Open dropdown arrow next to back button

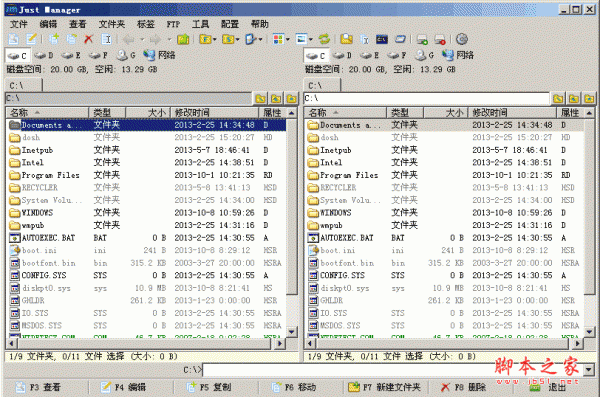coord(142,39)
